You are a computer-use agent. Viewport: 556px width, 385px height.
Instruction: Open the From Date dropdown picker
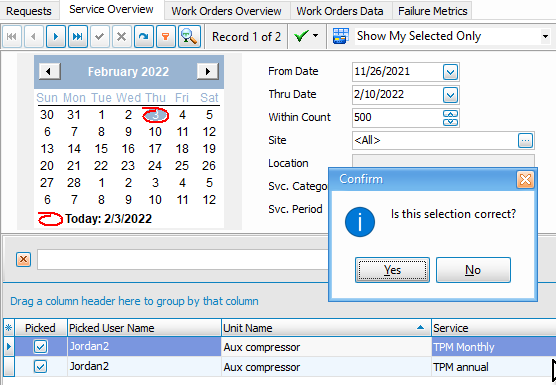coord(450,72)
